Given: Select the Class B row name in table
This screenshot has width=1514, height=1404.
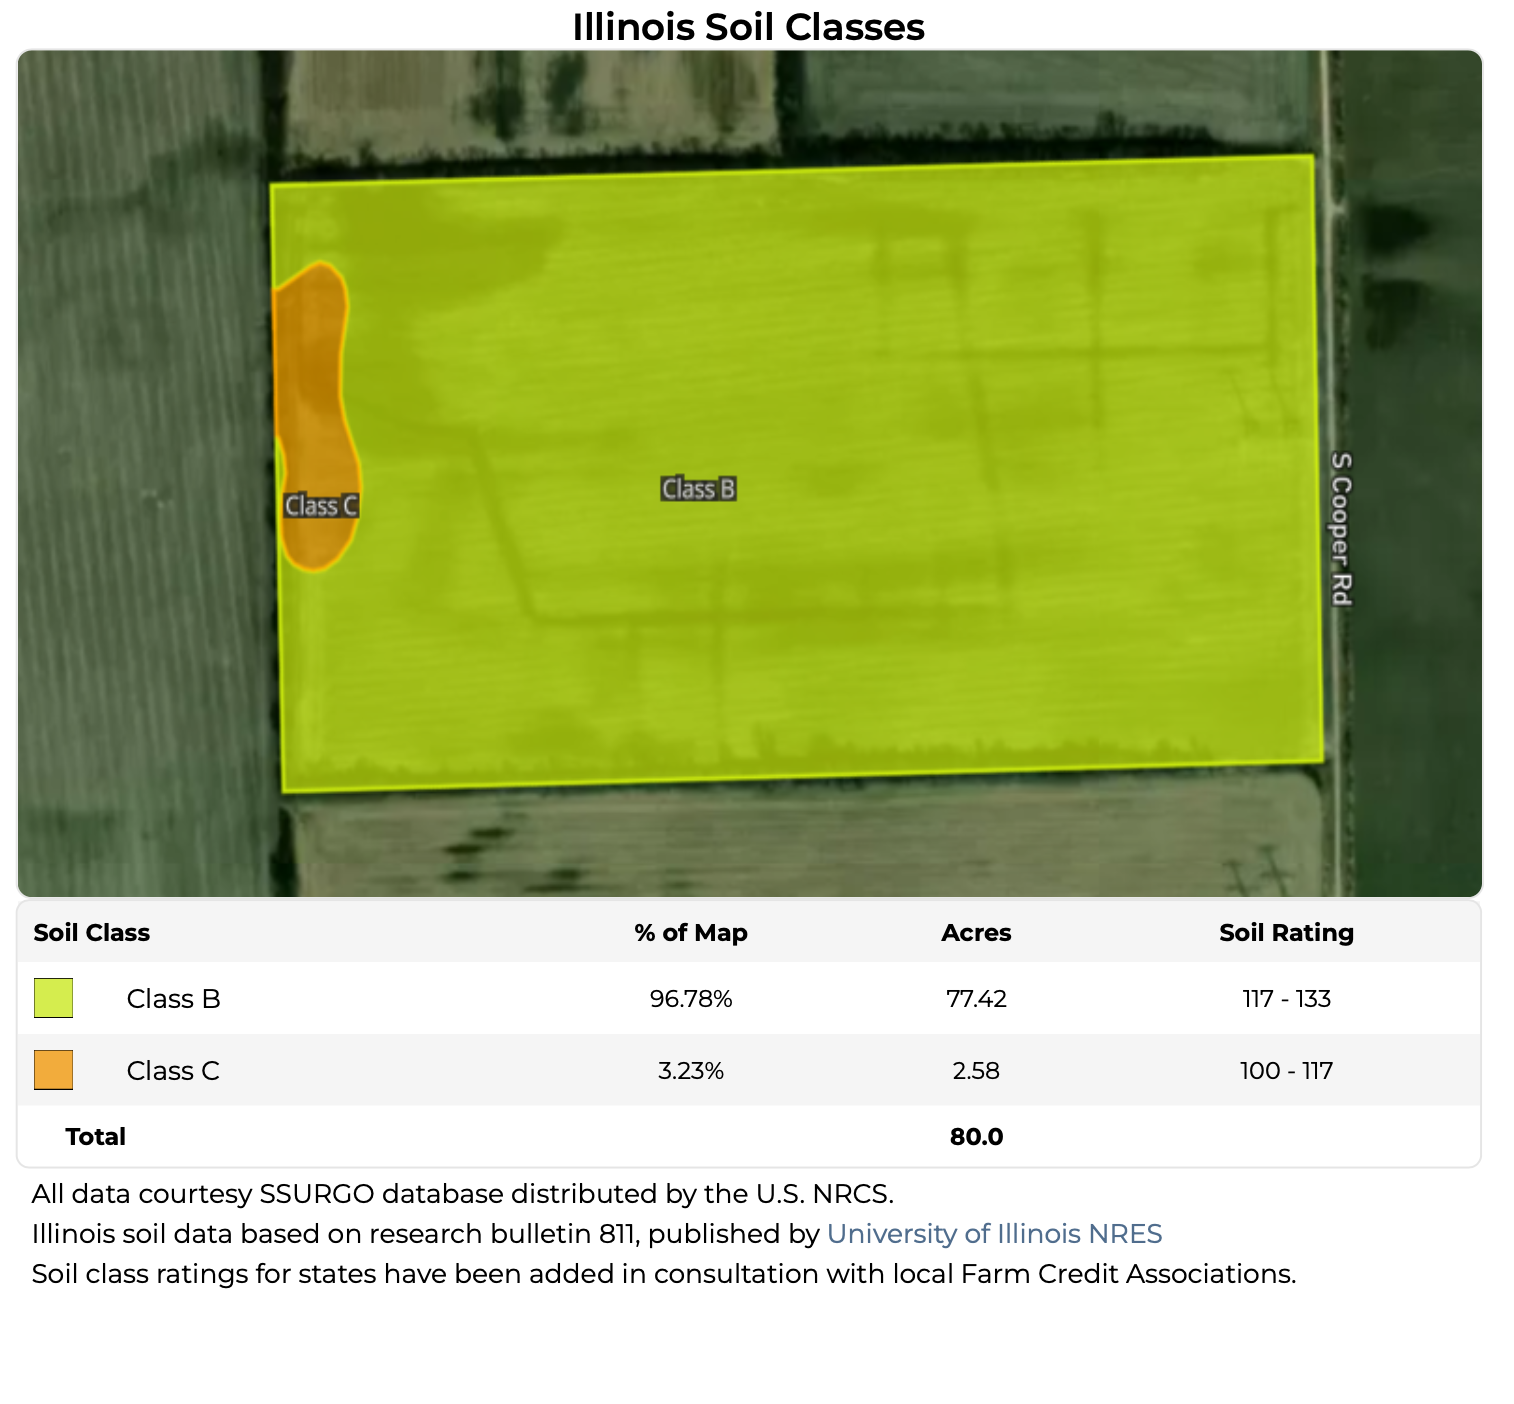Looking at the screenshot, I should point(173,998).
